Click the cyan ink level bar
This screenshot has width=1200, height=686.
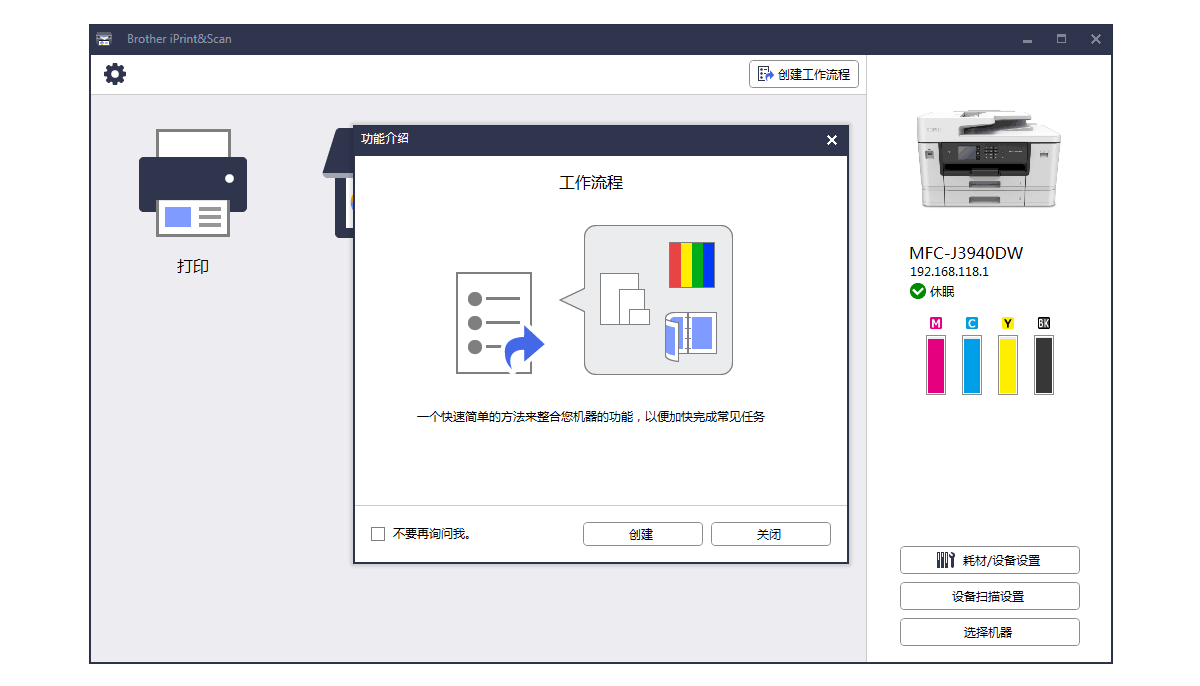972,364
